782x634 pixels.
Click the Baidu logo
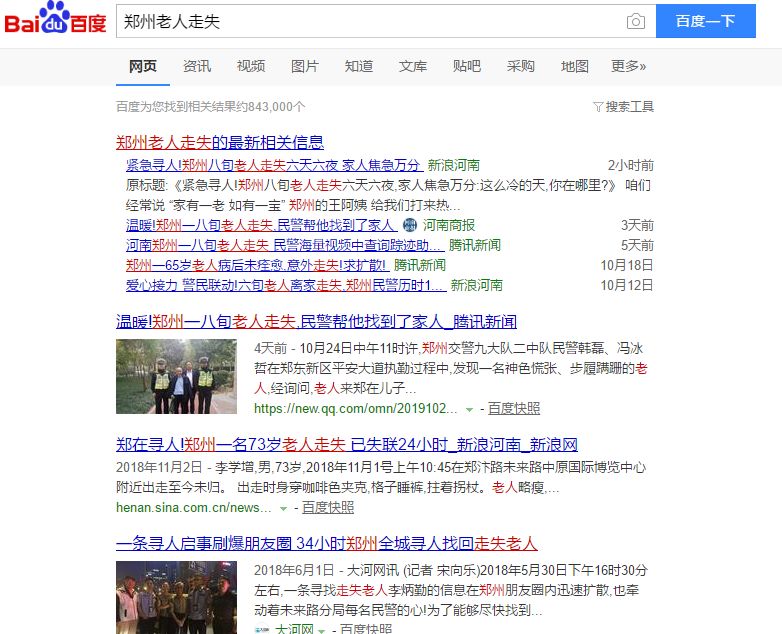coord(55,18)
